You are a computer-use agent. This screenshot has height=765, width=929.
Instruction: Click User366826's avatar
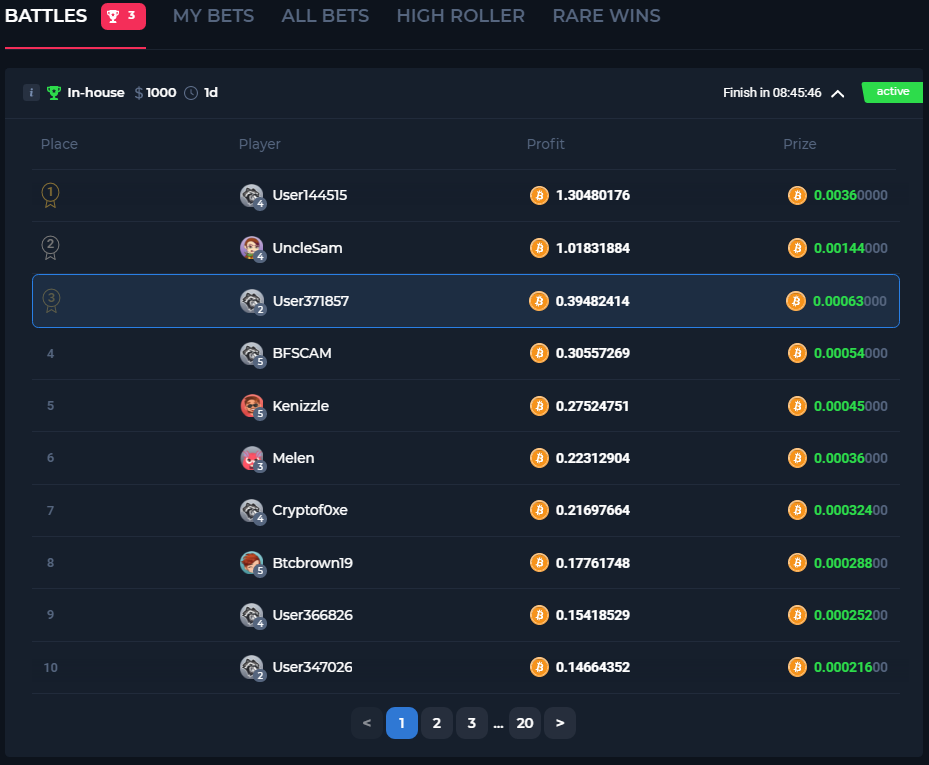point(252,615)
